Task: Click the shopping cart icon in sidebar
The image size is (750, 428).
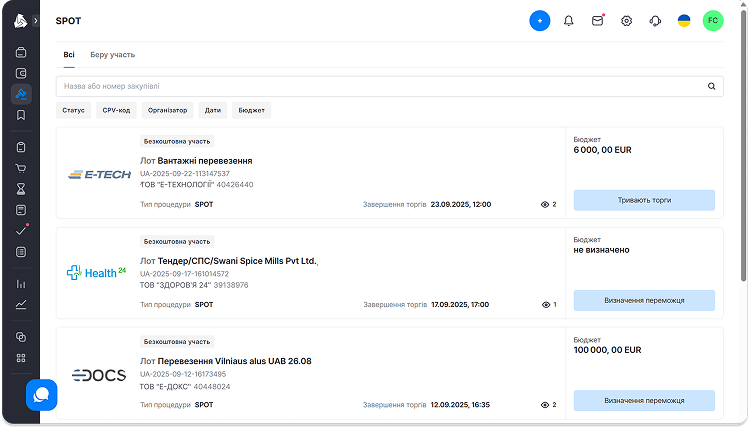Action: pyautogui.click(x=21, y=168)
